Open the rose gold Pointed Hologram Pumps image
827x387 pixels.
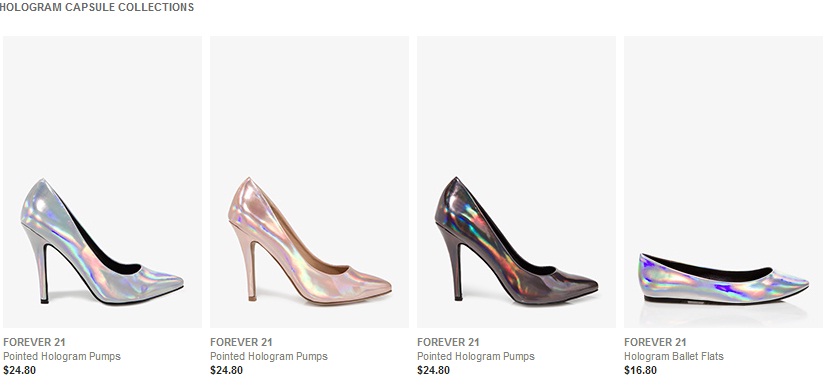[x=309, y=182]
